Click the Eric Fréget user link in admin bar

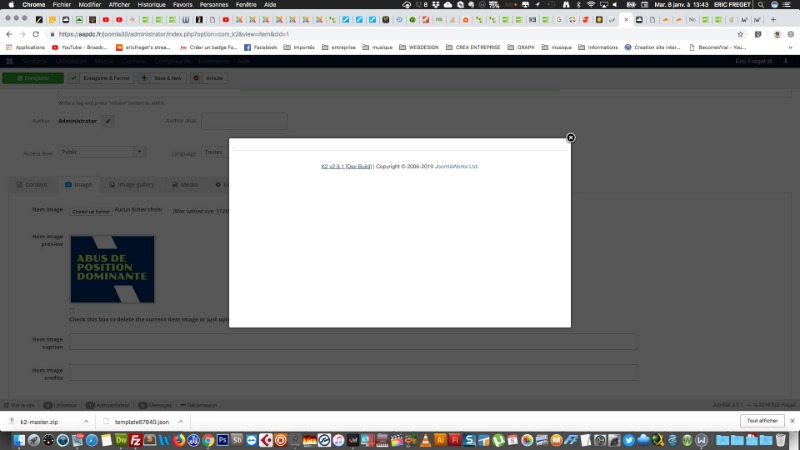[x=754, y=61]
